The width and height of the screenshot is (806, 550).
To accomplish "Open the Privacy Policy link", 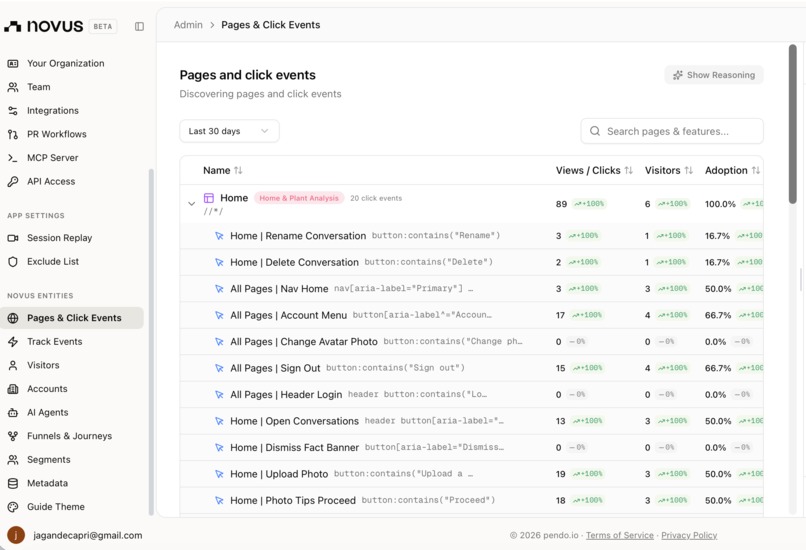I will point(689,535).
